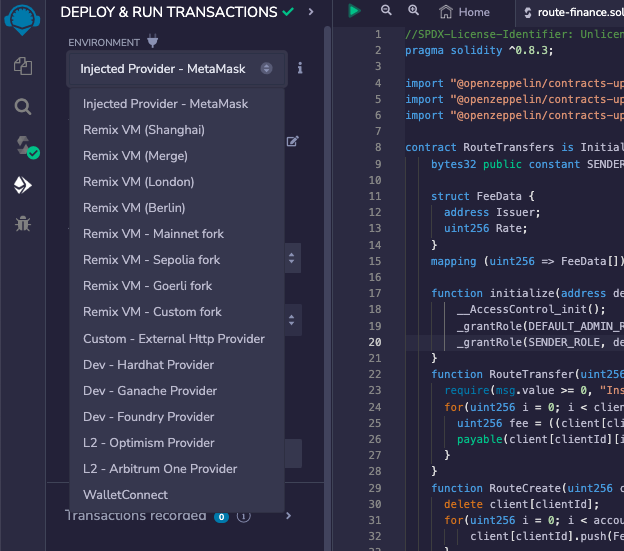The height and width of the screenshot is (551, 624).
Task: Open the File Explorer sidebar icon
Action: [22, 66]
